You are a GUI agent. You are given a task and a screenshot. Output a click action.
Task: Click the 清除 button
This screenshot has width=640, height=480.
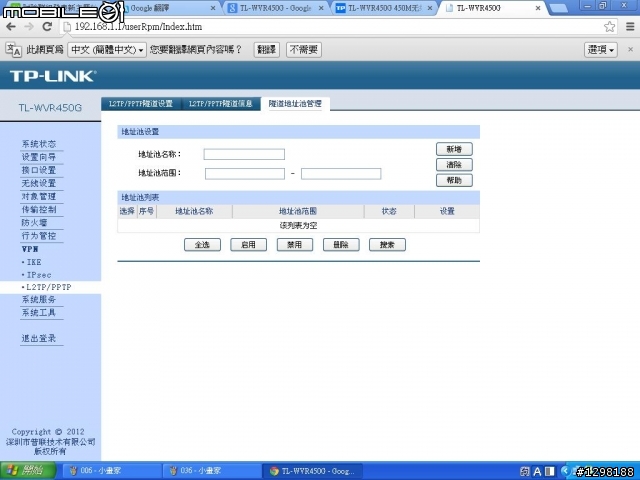(454, 164)
